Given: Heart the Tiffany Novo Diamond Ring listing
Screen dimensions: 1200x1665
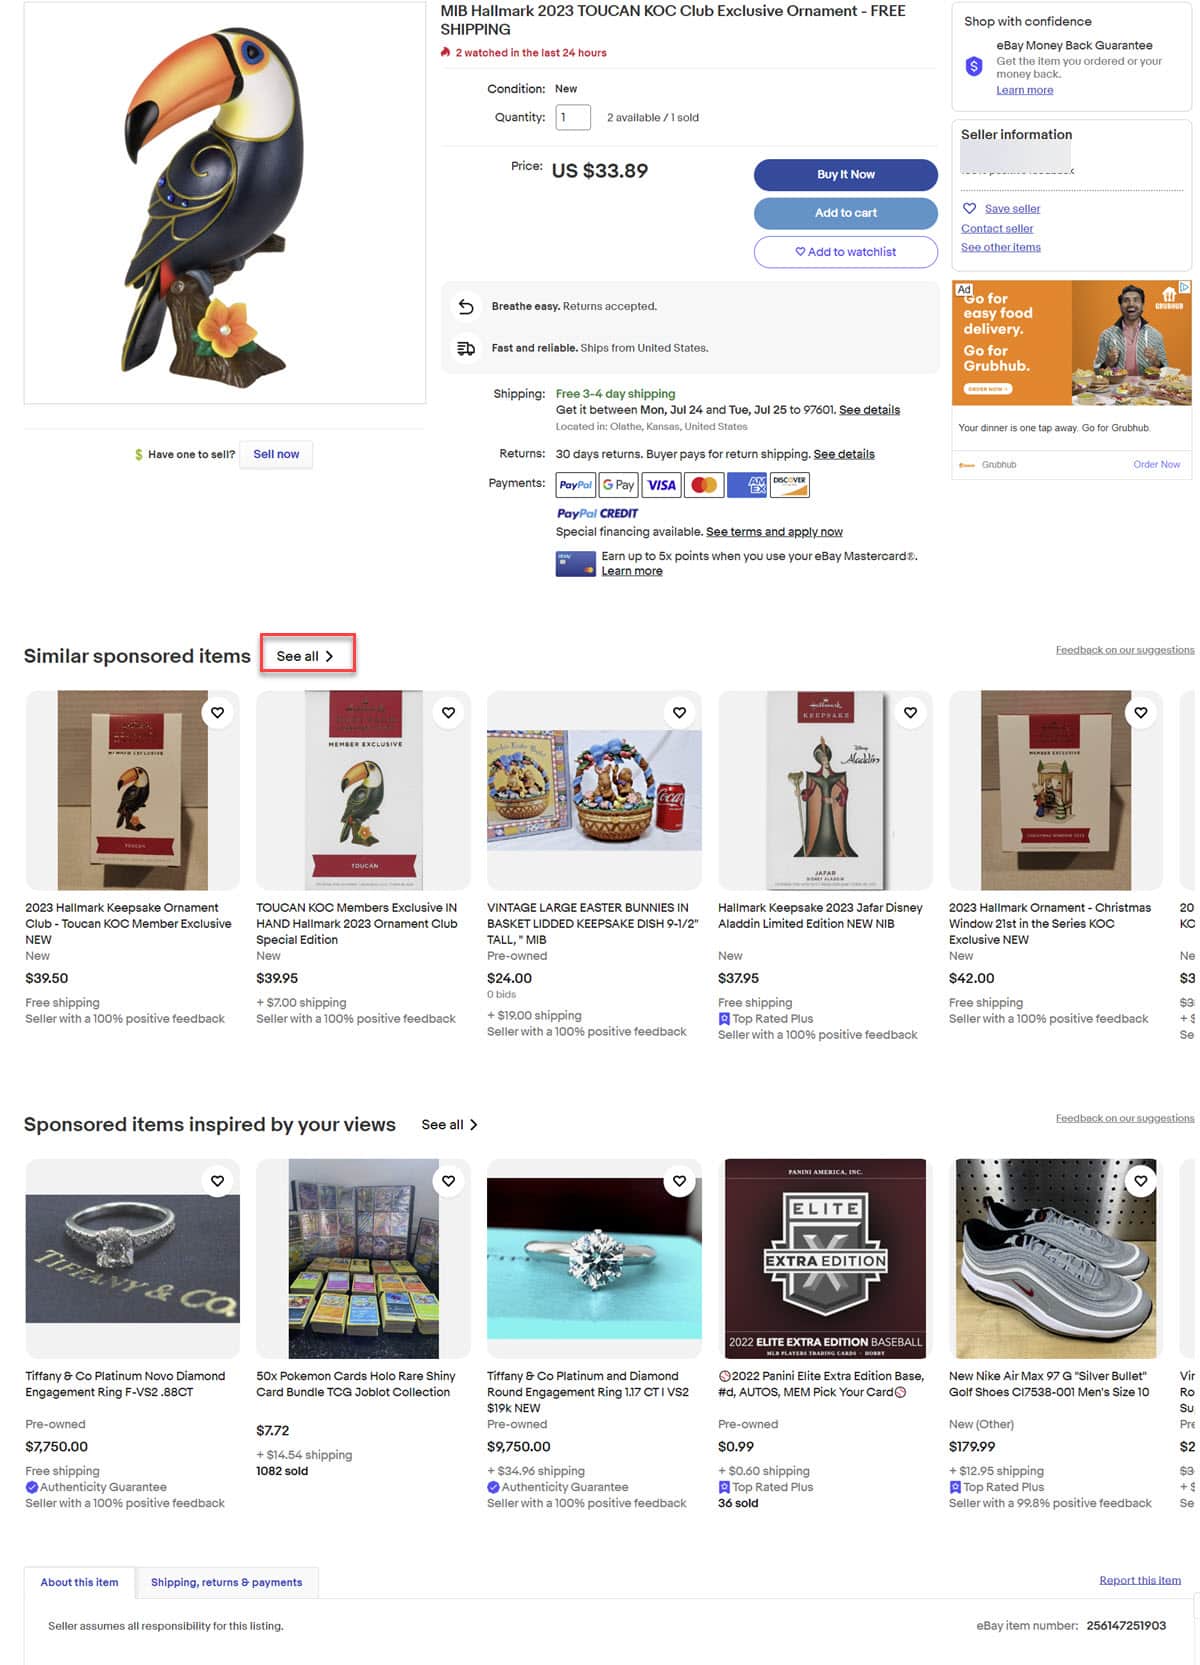Looking at the screenshot, I should [217, 1181].
